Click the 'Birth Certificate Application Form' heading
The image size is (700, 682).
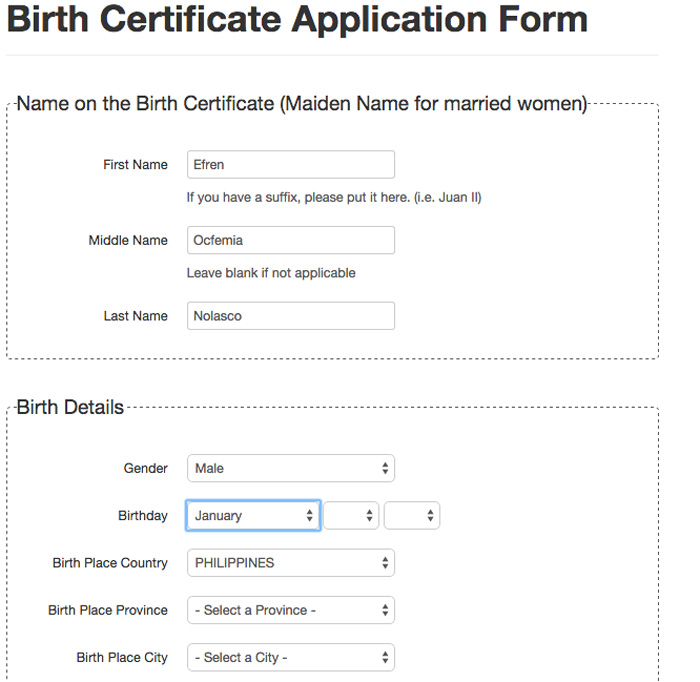click(x=297, y=20)
